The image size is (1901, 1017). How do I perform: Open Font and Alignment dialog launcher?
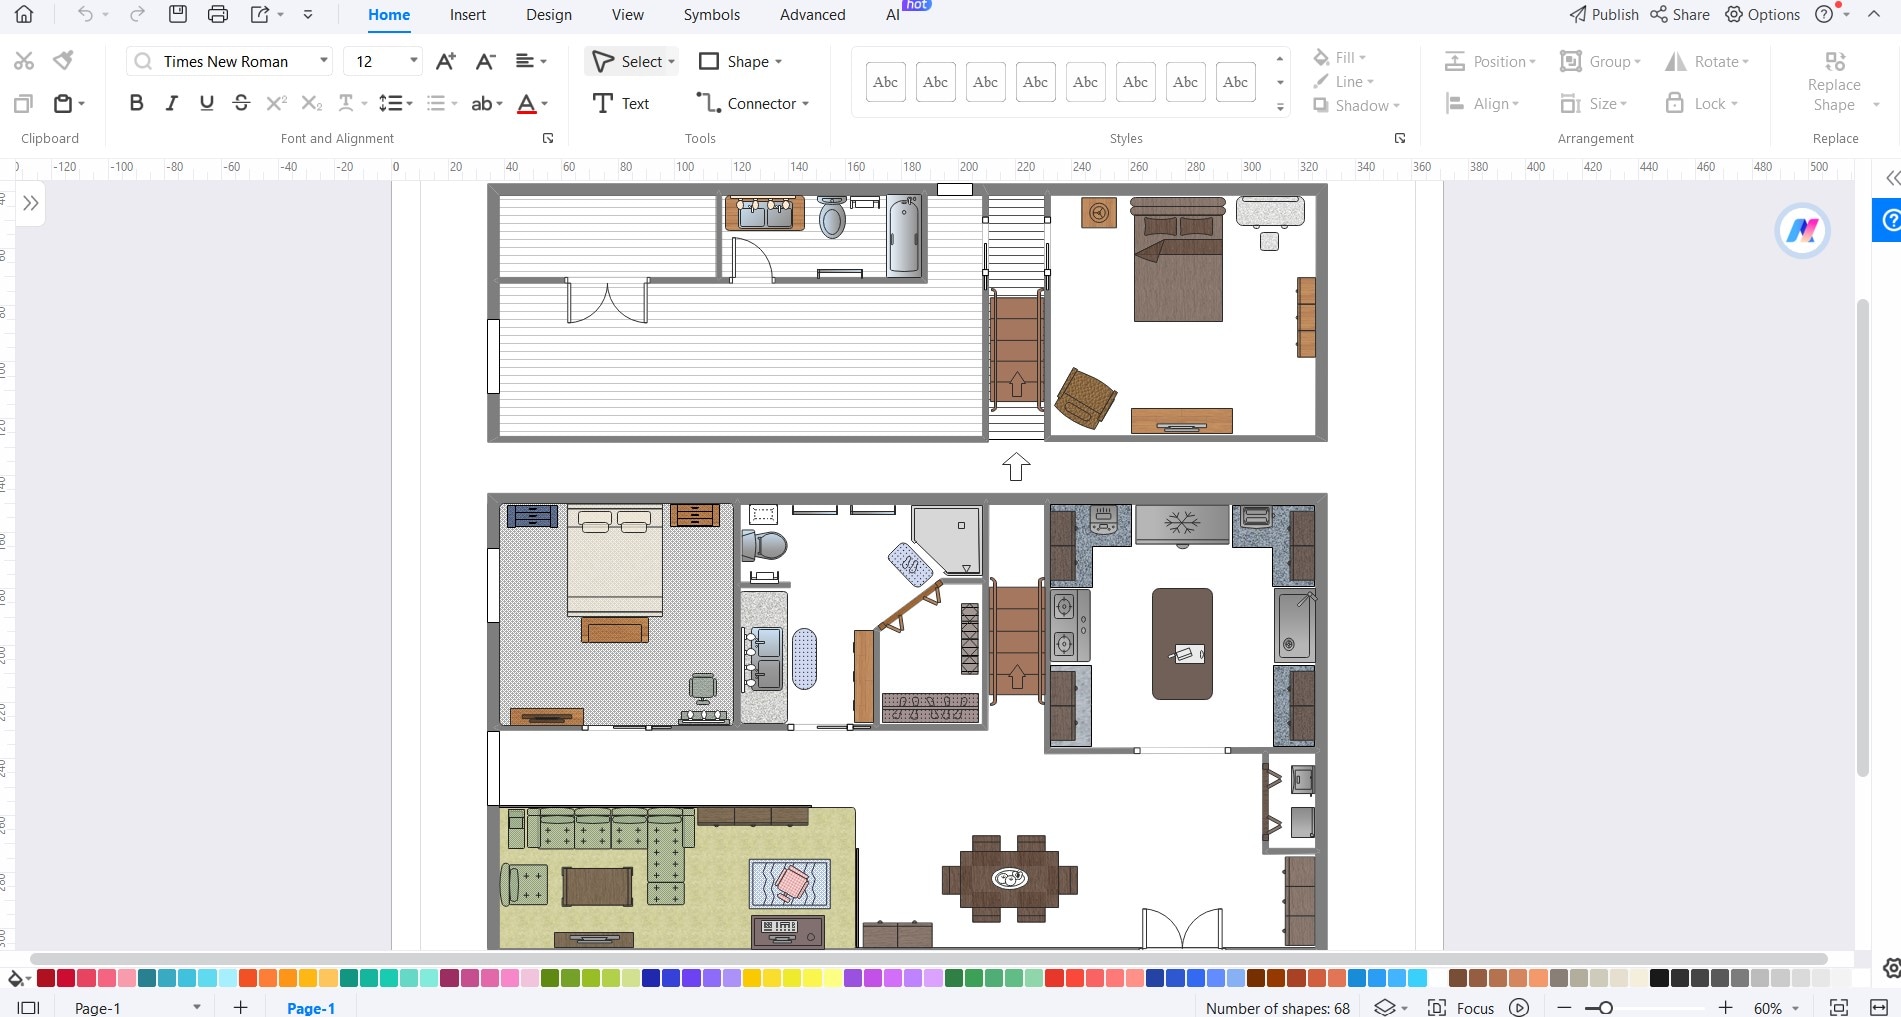pyautogui.click(x=548, y=138)
